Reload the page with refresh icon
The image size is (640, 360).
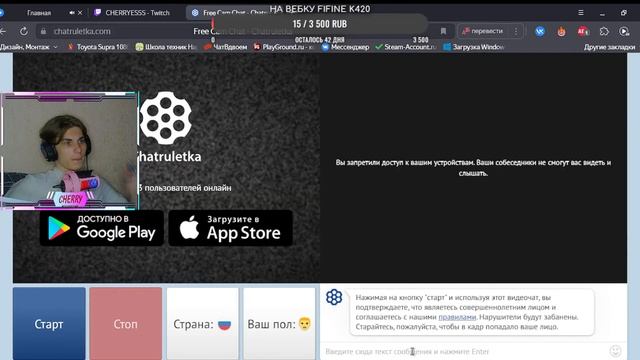[24, 31]
